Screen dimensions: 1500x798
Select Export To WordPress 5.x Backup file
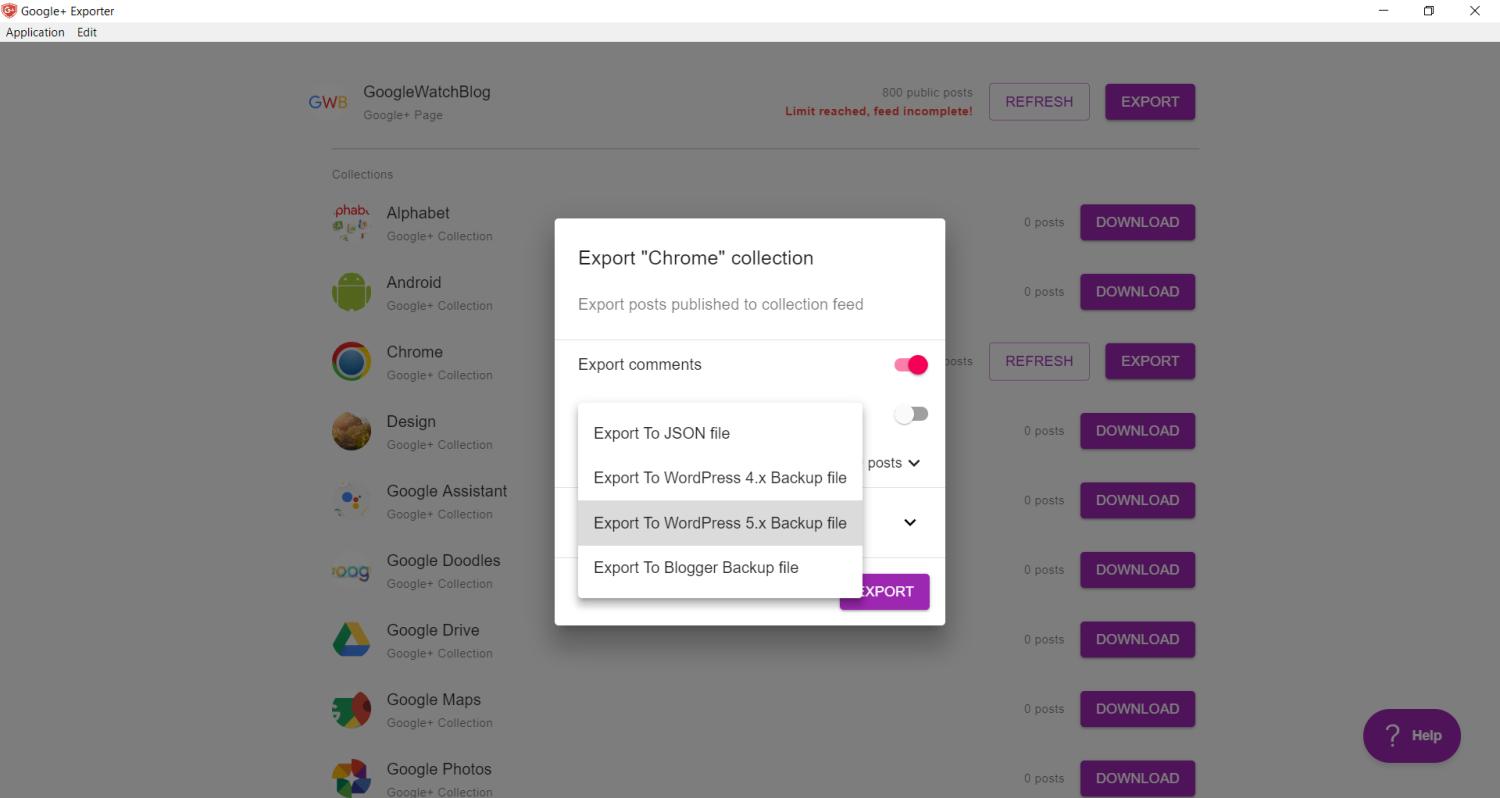(719, 523)
